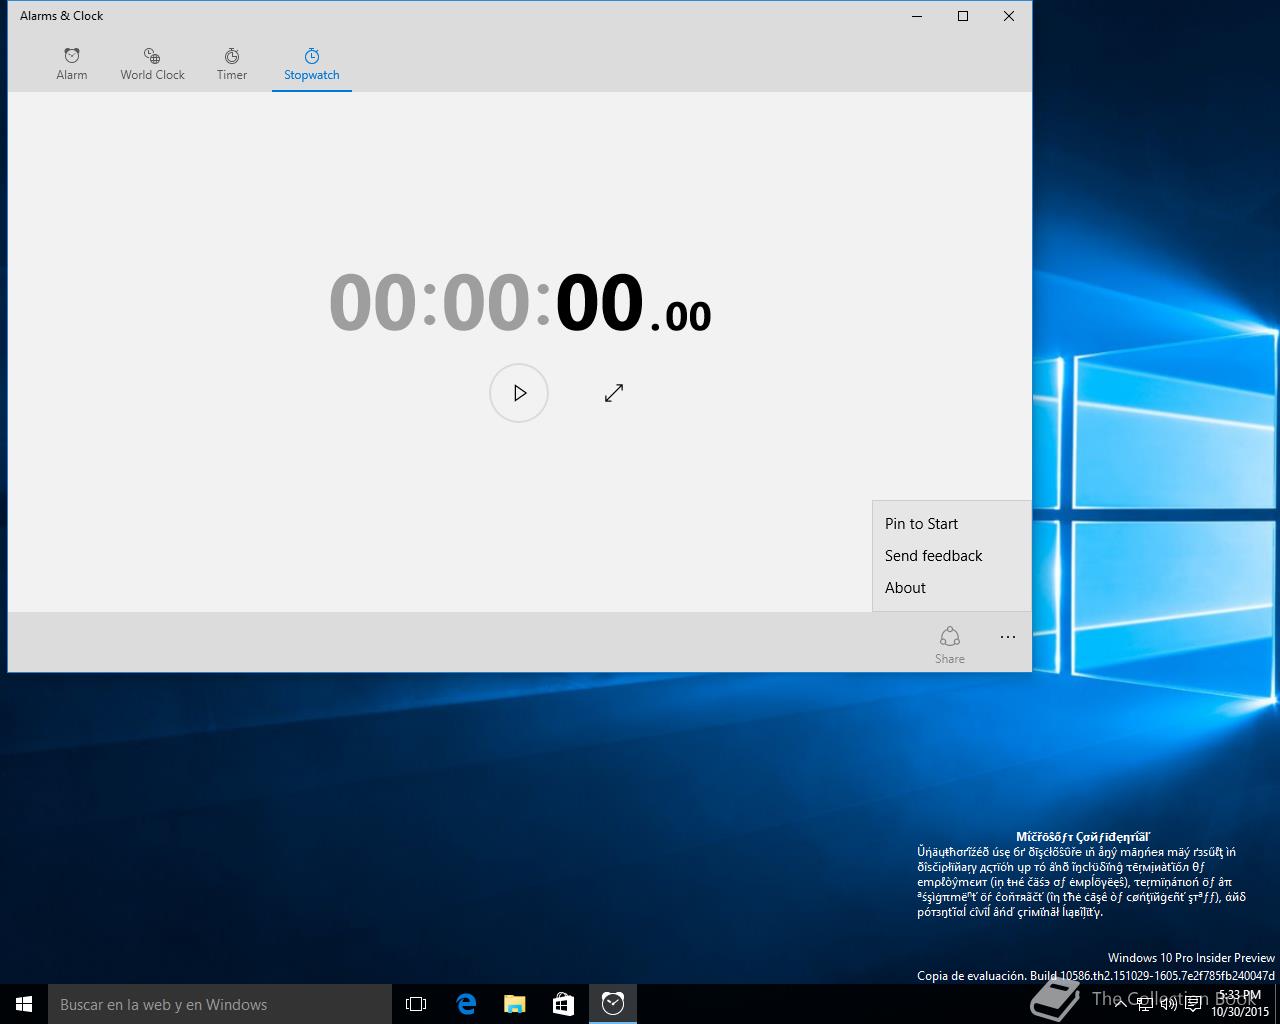Viewport: 1280px width, 1024px height.
Task: Open Task View from the taskbar
Action: 416,1004
